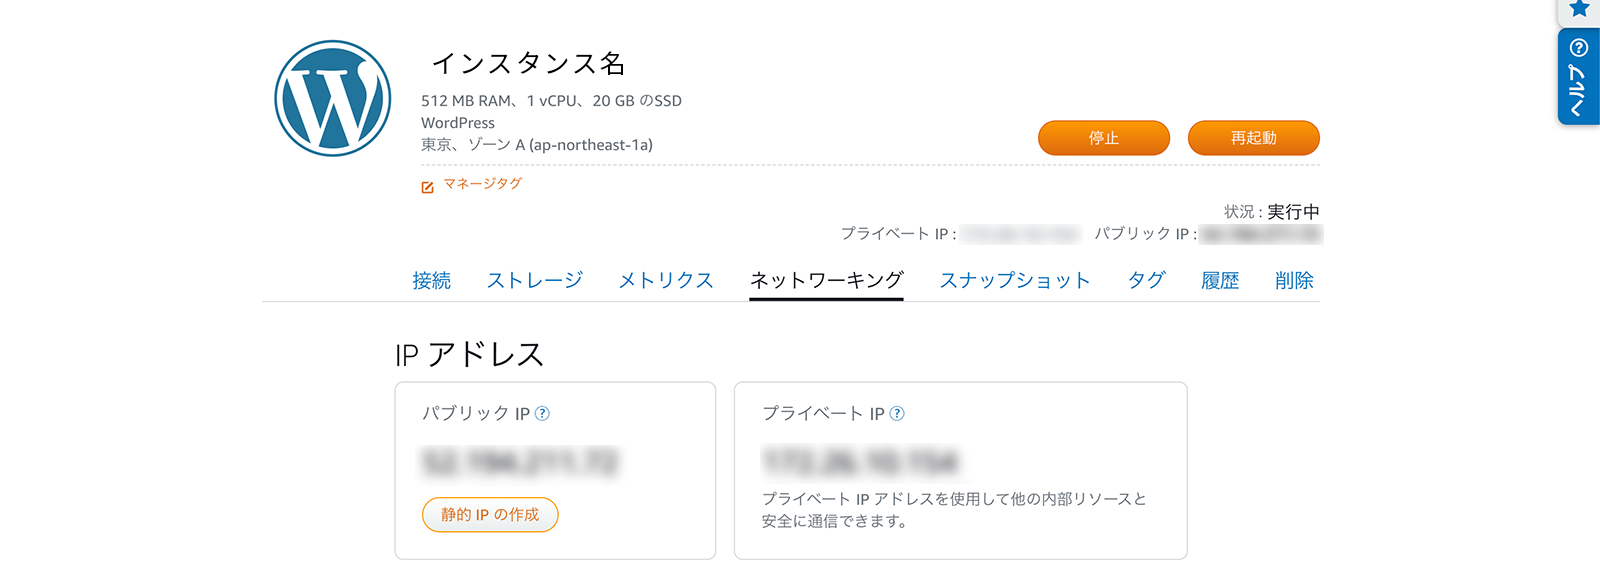1600x588 pixels.
Task: Select the ネットワーキング tab
Action: click(x=827, y=281)
